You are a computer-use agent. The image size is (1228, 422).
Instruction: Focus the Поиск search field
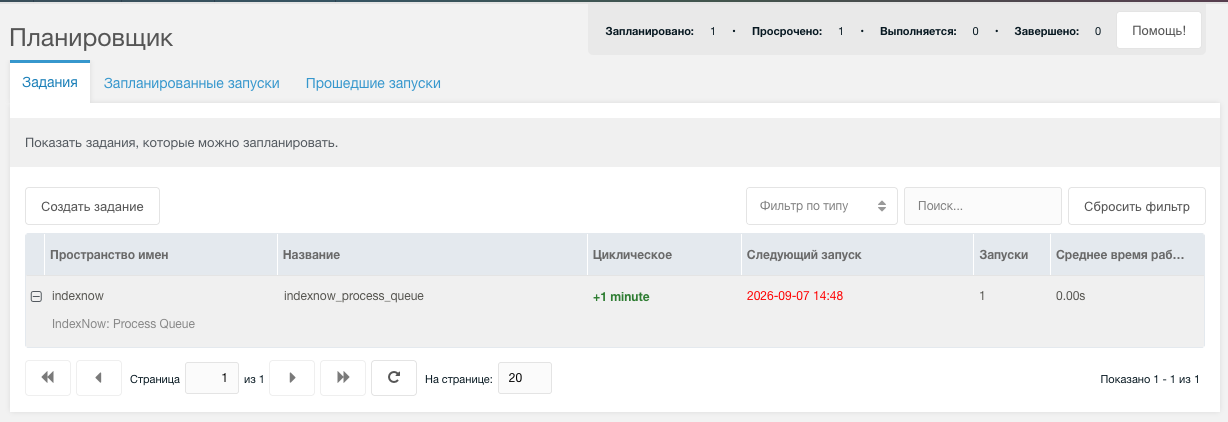click(983, 206)
